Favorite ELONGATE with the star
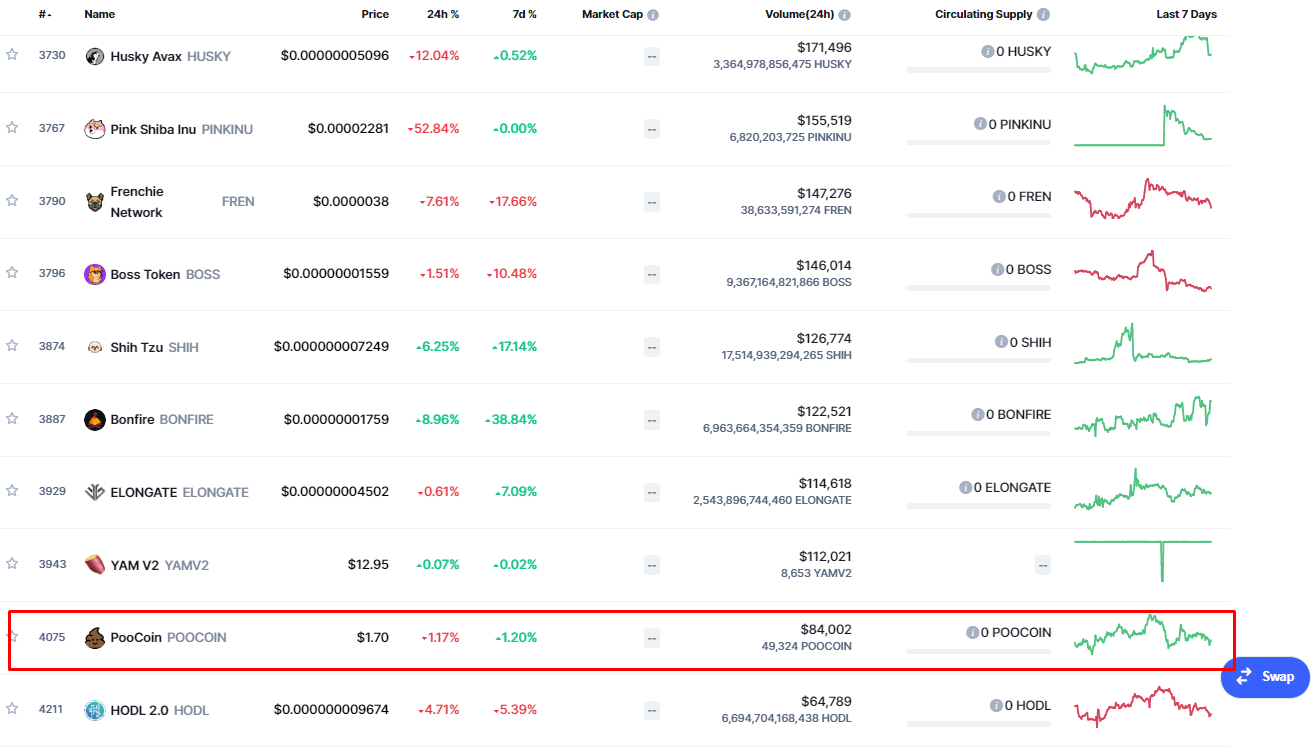1316x747 pixels. click(12, 490)
